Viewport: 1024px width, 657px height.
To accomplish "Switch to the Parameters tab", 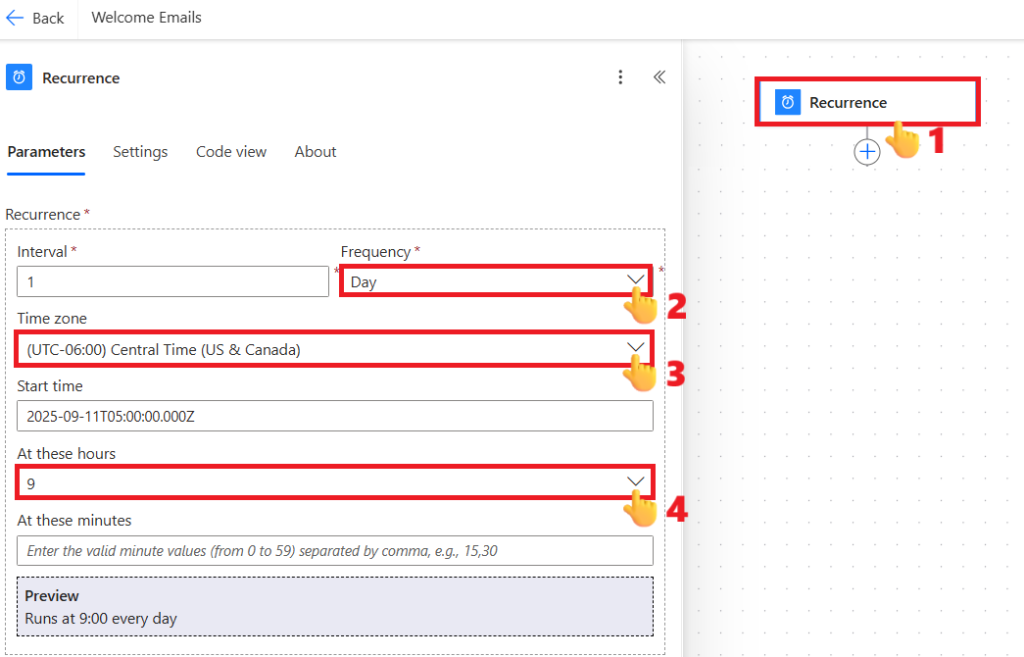I will 46,152.
